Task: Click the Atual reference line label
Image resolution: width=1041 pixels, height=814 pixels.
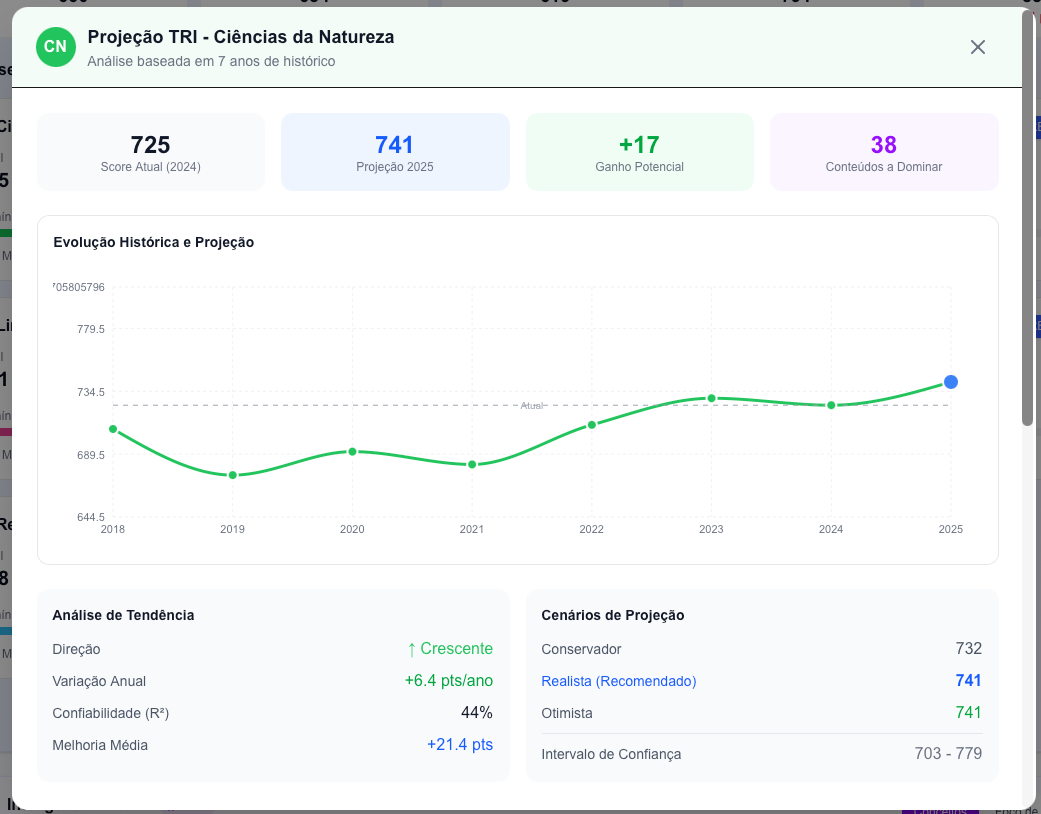Action: 532,405
